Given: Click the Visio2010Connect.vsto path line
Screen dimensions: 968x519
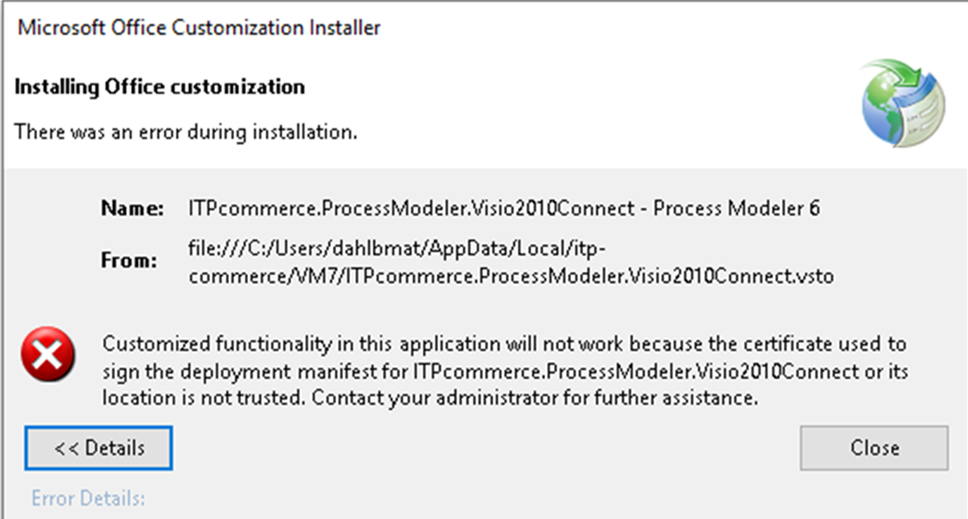Looking at the screenshot, I should pyautogui.click(x=511, y=276).
